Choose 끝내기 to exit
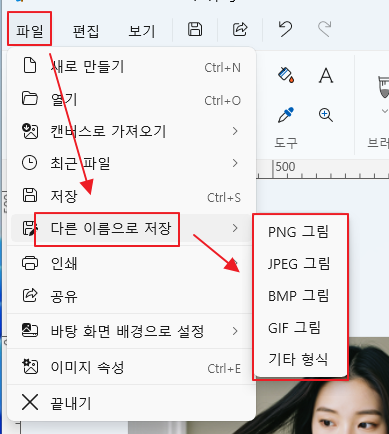 click(131, 403)
